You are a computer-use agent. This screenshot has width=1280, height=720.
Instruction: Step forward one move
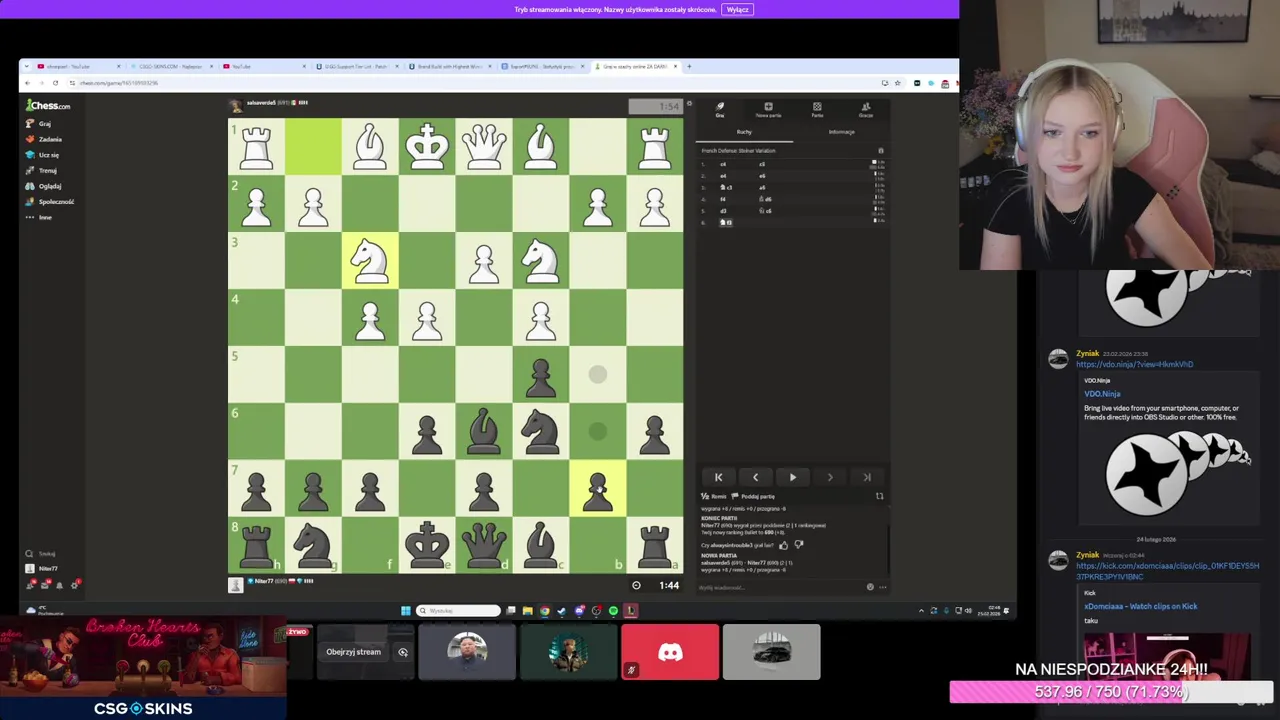[x=829, y=477]
